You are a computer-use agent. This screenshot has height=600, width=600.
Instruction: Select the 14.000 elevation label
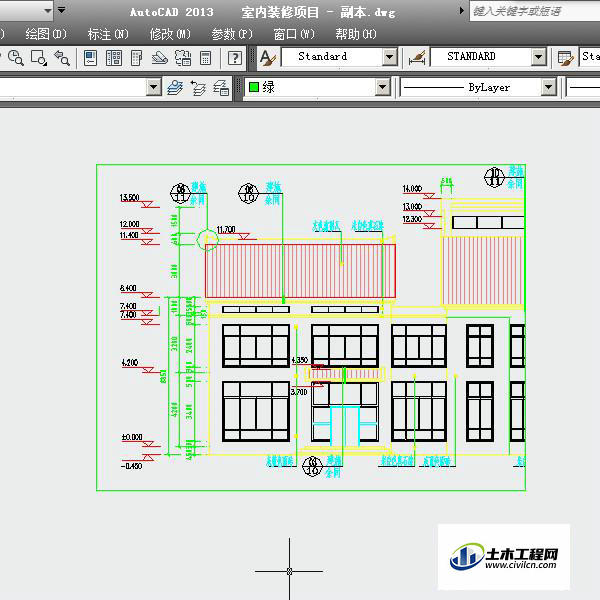[x=412, y=188]
